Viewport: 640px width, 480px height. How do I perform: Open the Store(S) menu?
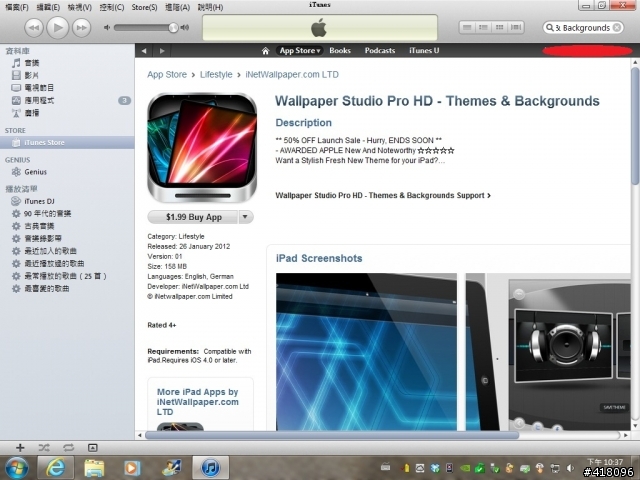pyautogui.click(x=144, y=7)
